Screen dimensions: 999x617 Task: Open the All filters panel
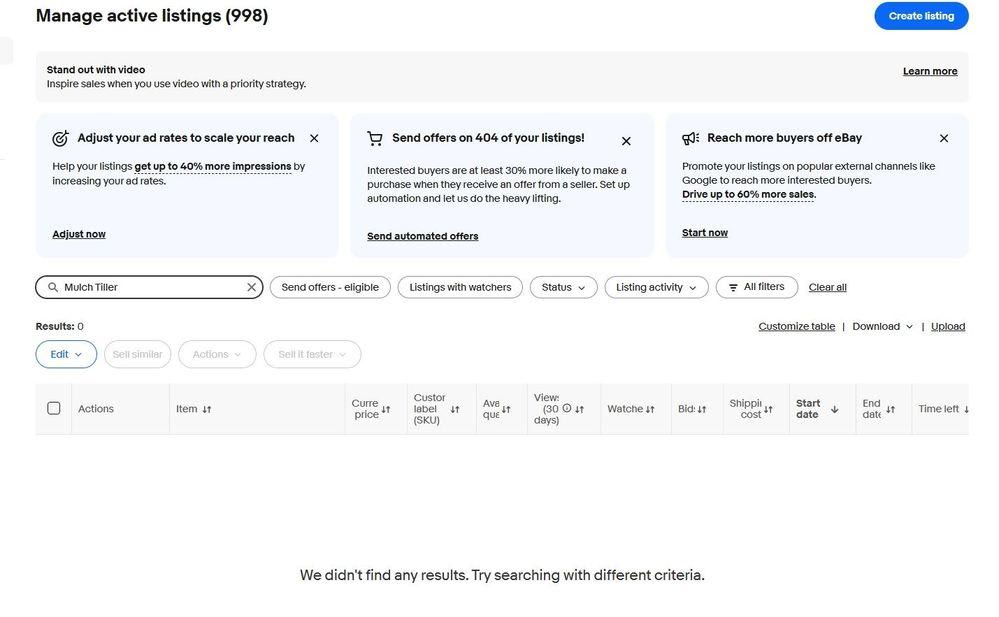pos(757,287)
